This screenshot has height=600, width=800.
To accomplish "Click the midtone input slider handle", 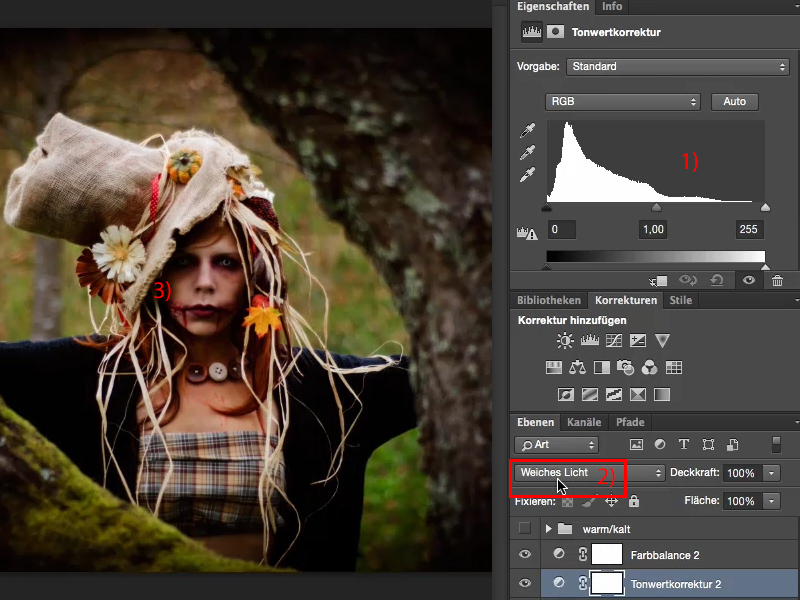I will click(x=656, y=207).
